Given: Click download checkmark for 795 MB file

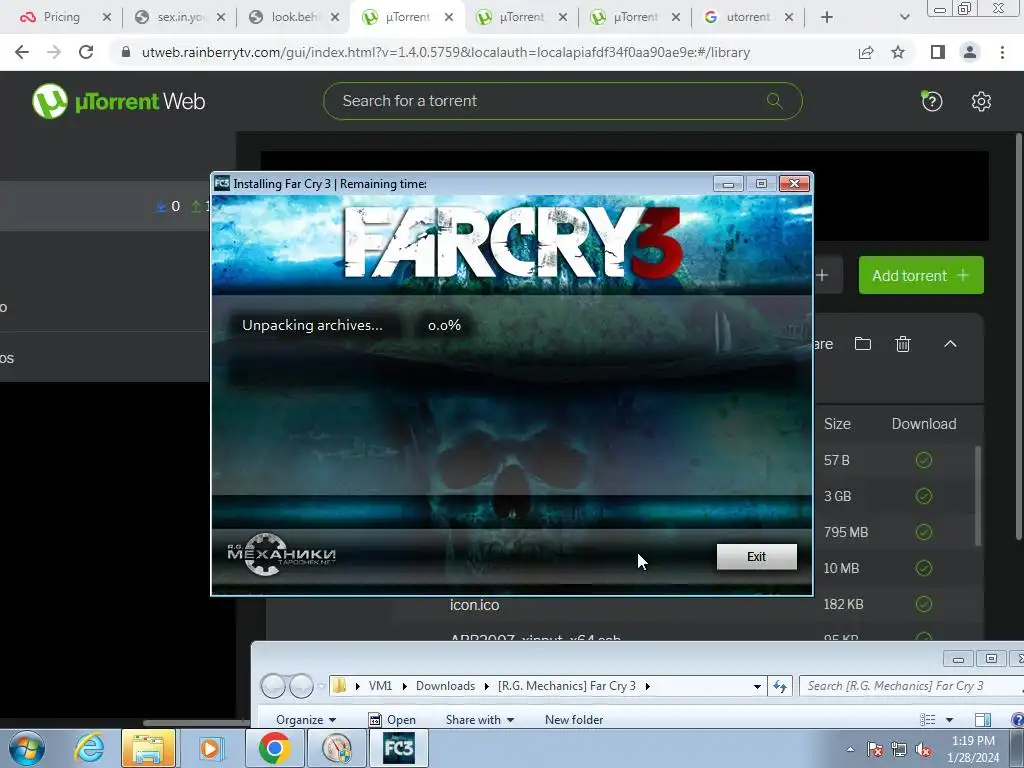Looking at the screenshot, I should click(923, 532).
